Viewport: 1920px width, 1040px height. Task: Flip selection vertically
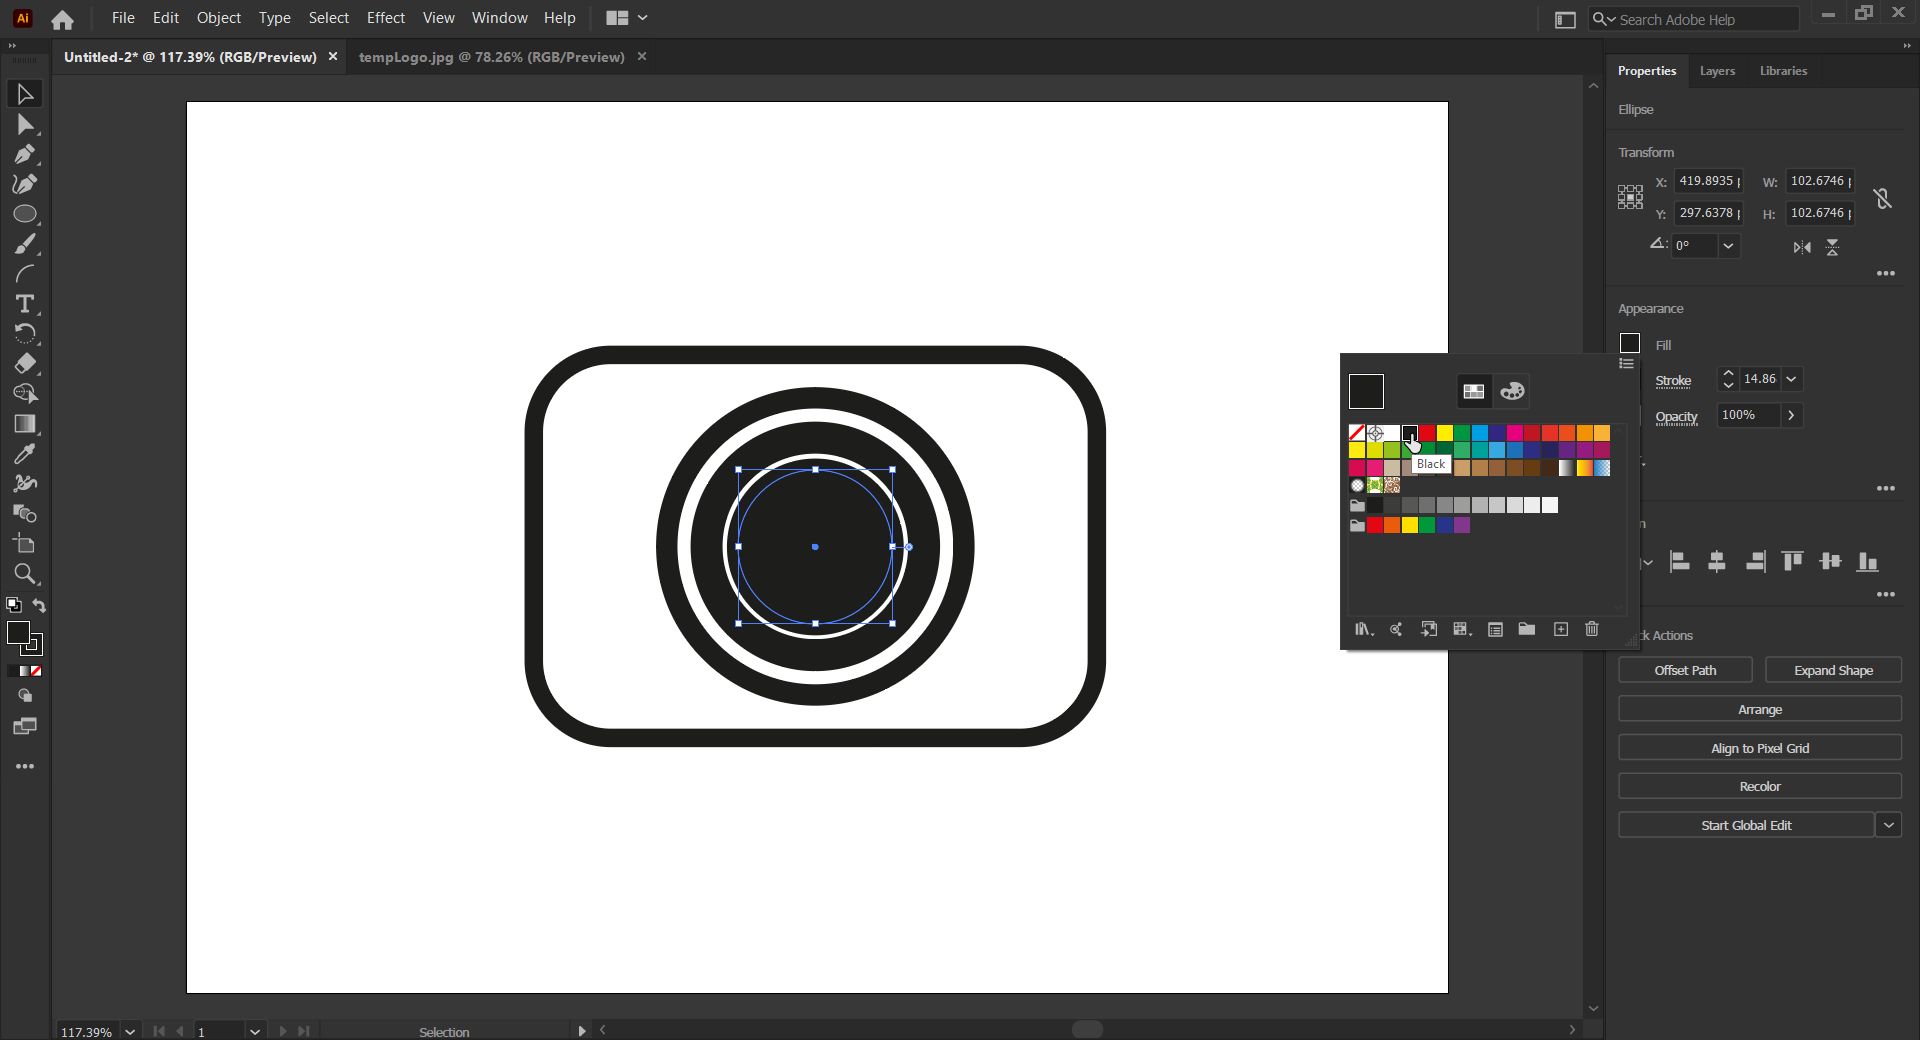click(x=1832, y=247)
